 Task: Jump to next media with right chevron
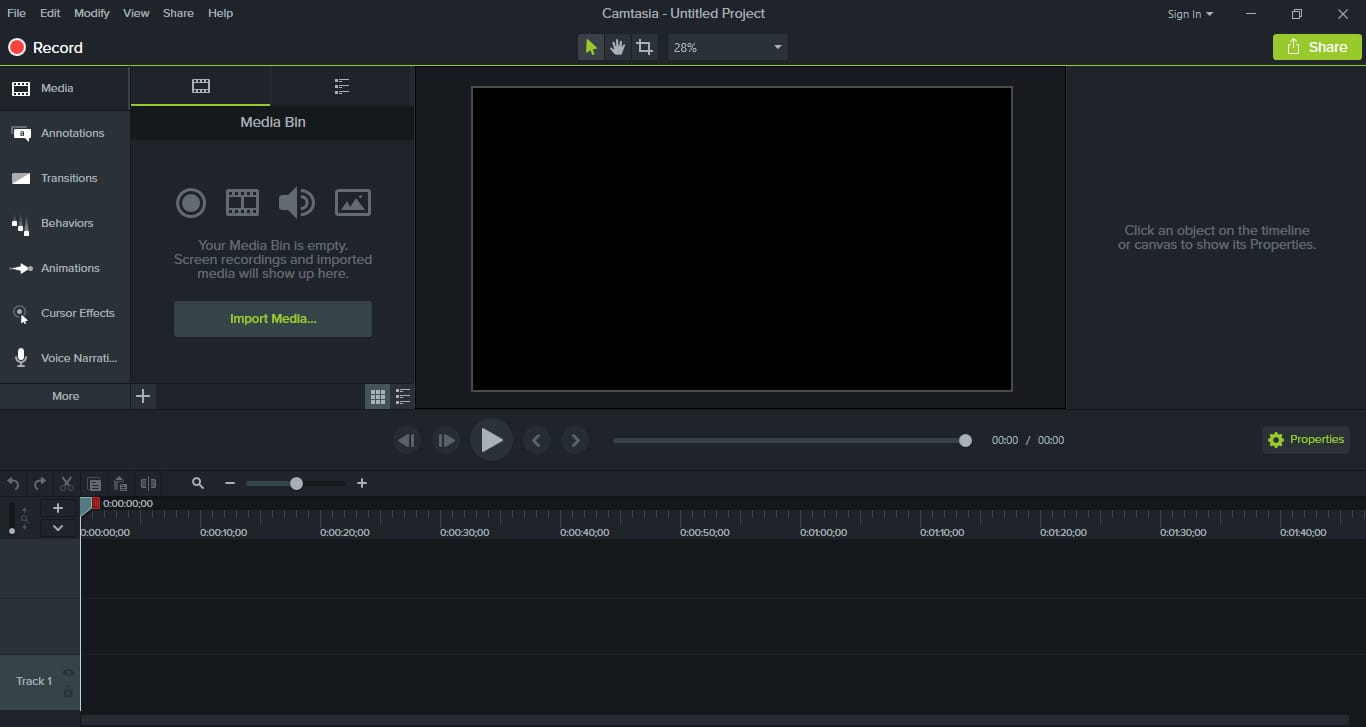tap(574, 440)
